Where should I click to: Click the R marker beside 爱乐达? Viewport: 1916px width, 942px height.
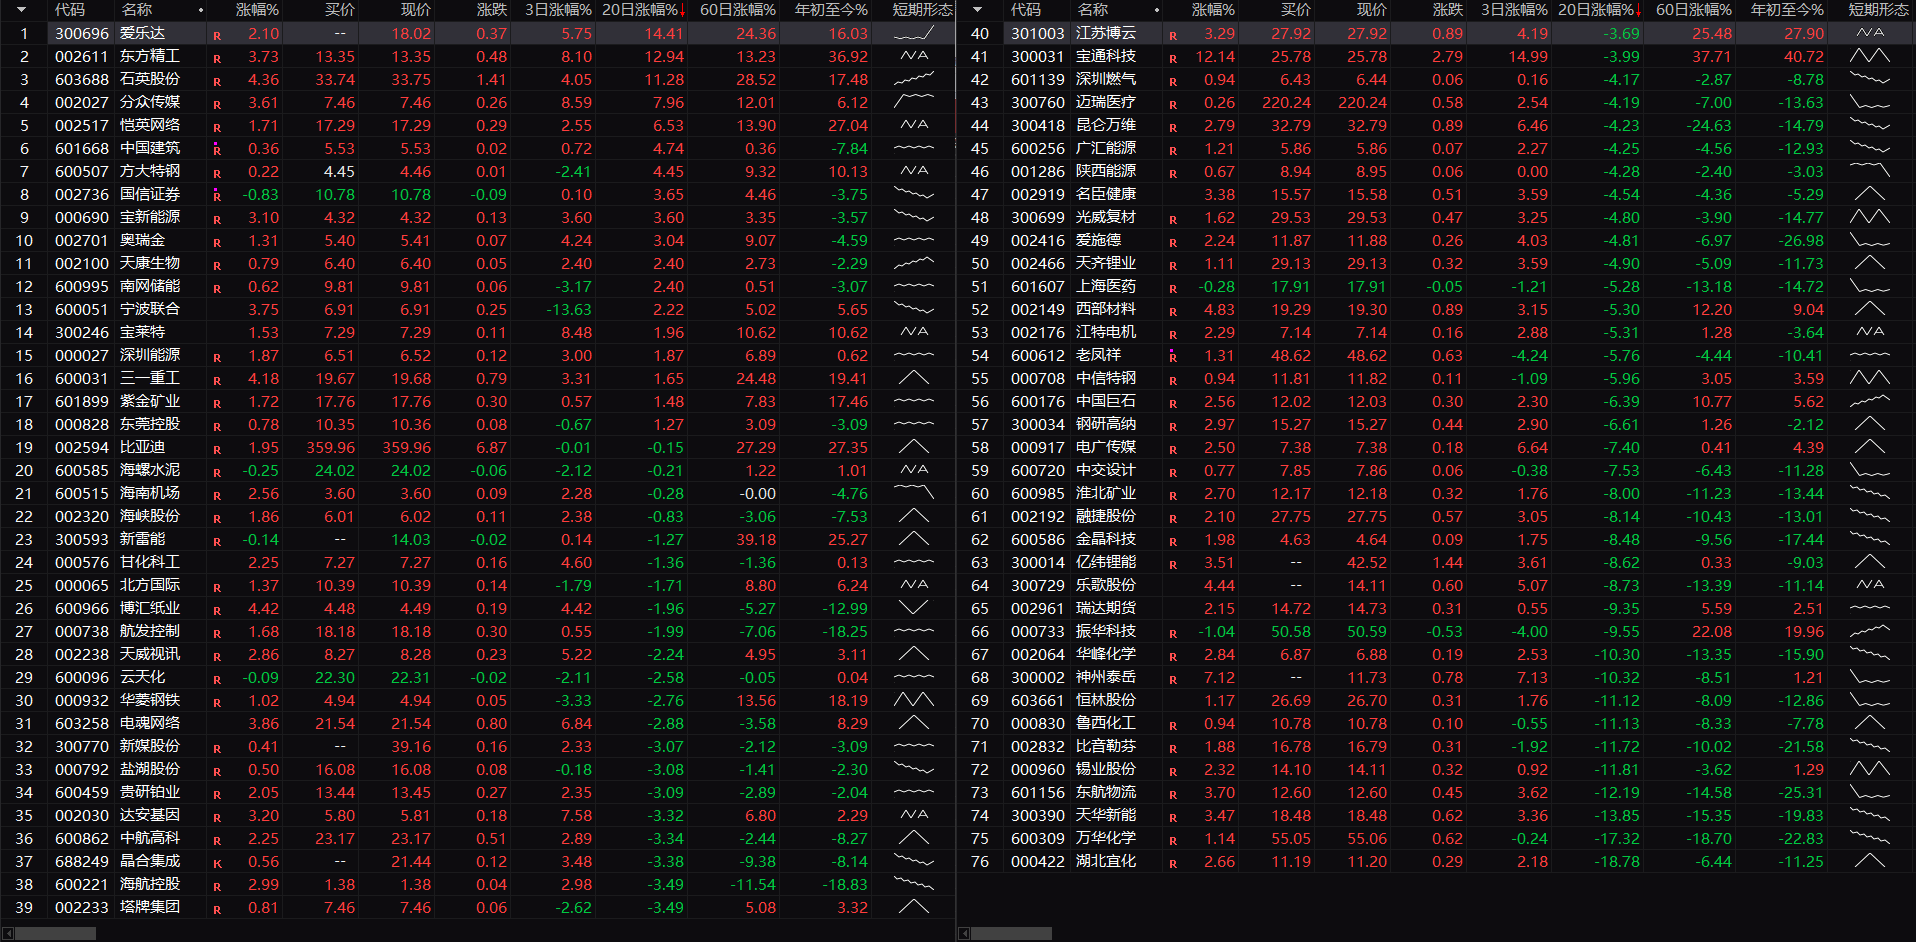point(217,36)
